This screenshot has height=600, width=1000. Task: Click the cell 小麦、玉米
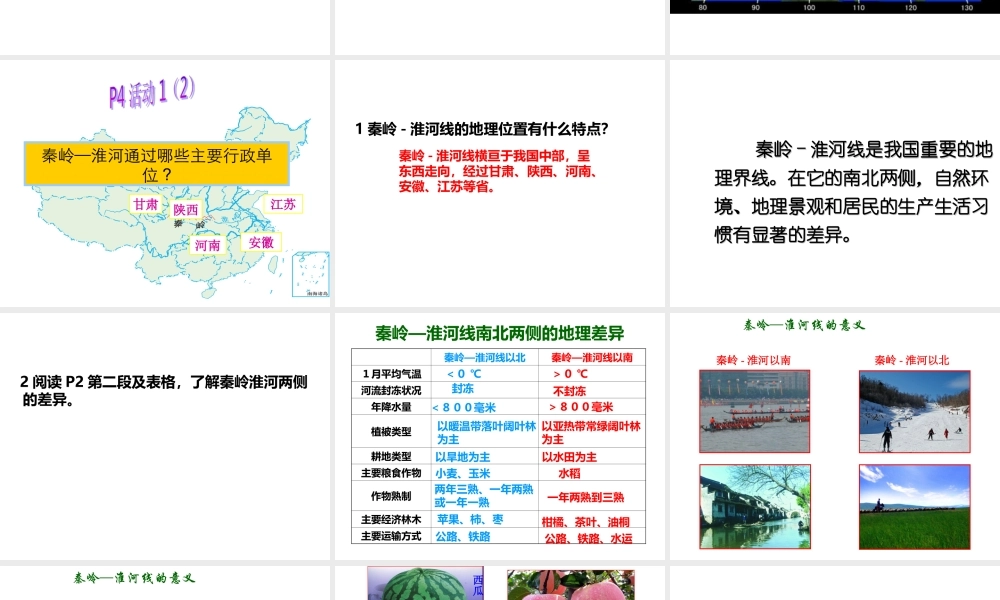(x=462, y=474)
